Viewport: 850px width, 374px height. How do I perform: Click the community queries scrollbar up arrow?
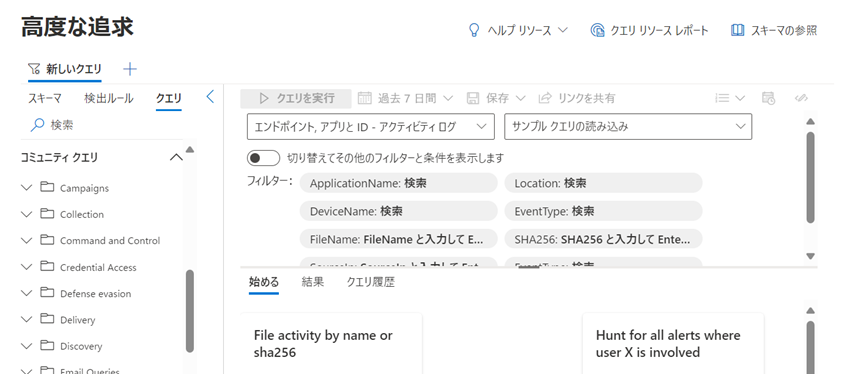(190, 149)
